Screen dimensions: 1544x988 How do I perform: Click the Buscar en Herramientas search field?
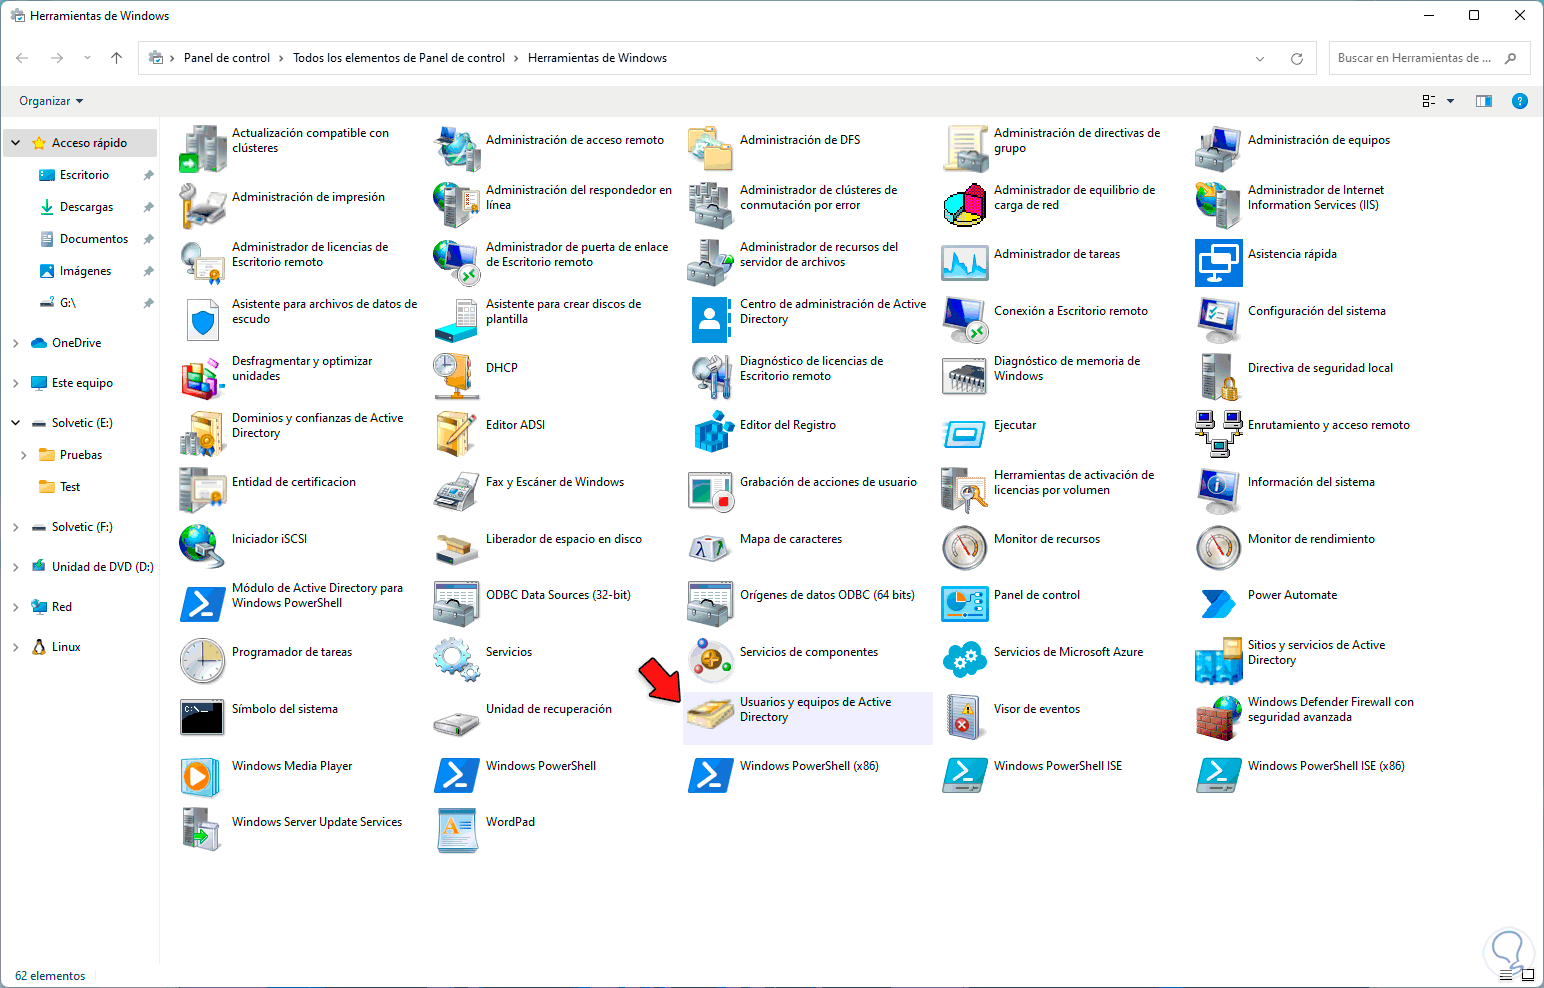click(1428, 58)
